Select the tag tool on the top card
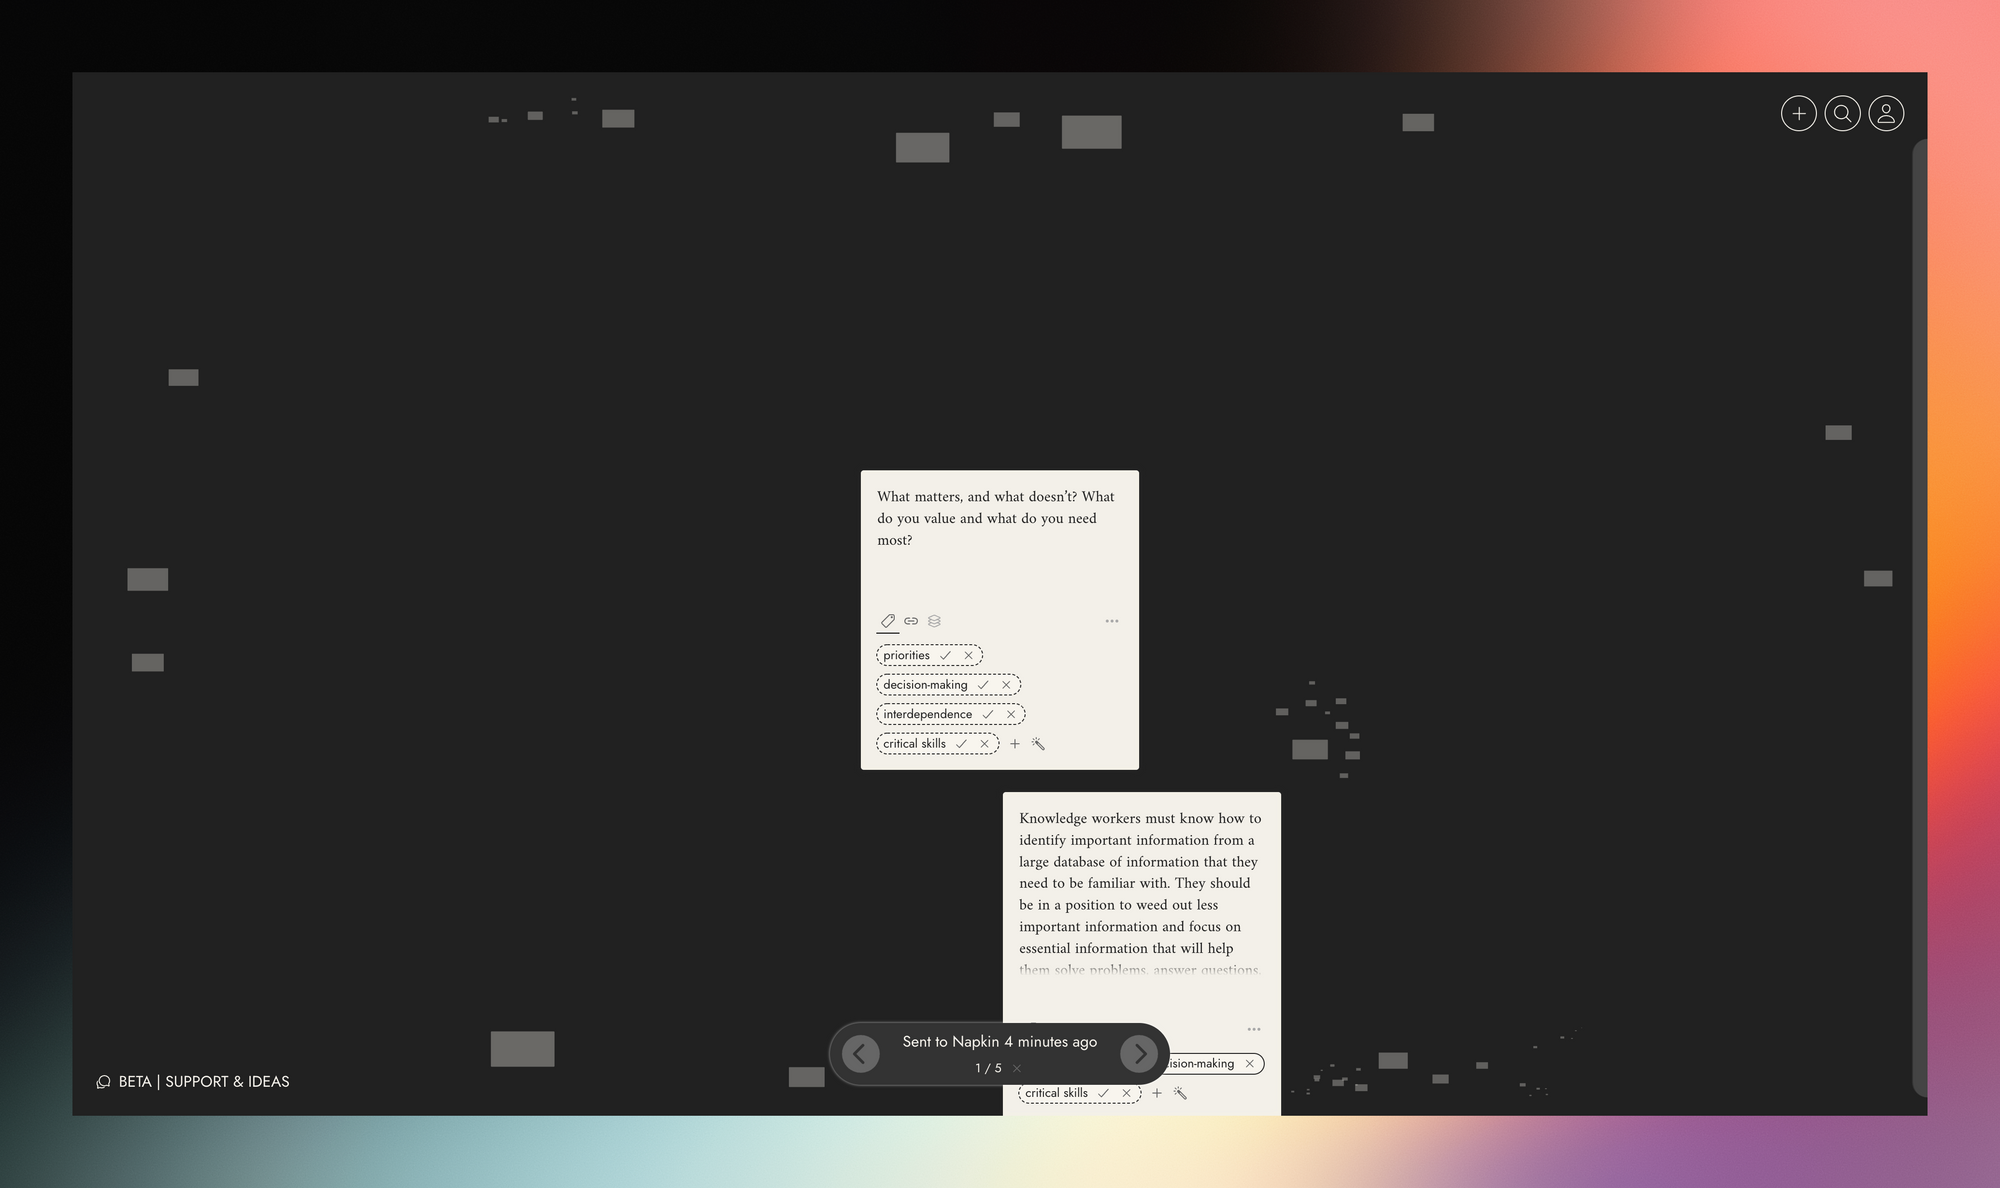2000x1188 pixels. [887, 620]
